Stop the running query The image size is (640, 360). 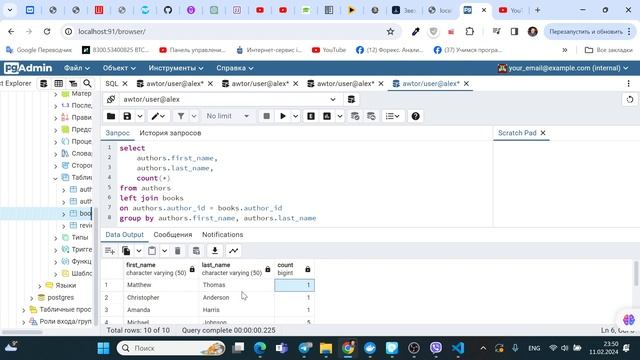[267, 116]
